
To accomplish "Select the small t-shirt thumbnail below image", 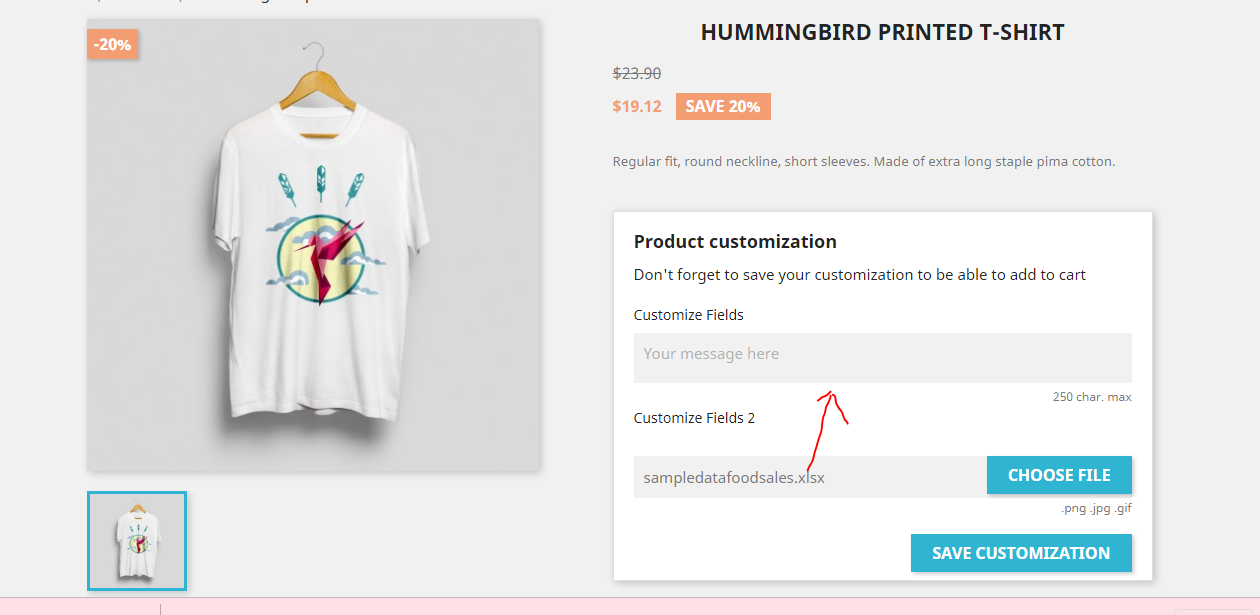I will [x=137, y=541].
